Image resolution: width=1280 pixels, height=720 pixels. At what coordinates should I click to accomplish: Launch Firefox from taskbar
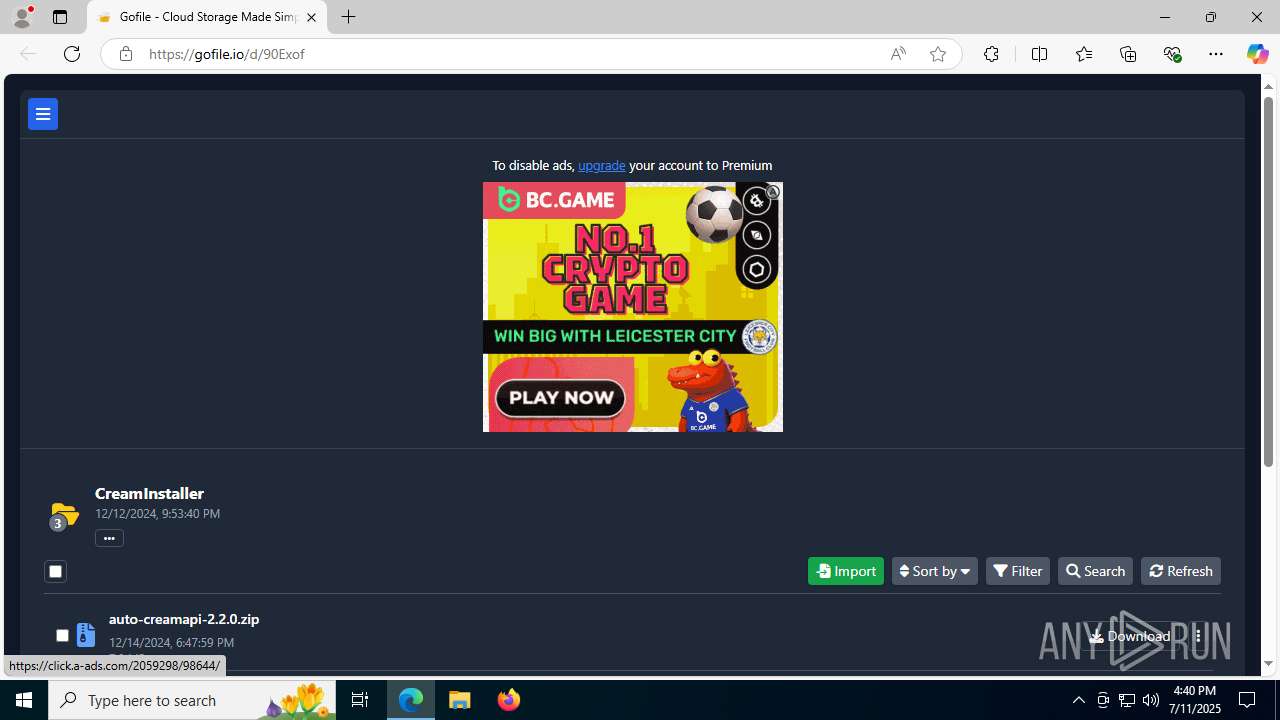[x=508, y=700]
